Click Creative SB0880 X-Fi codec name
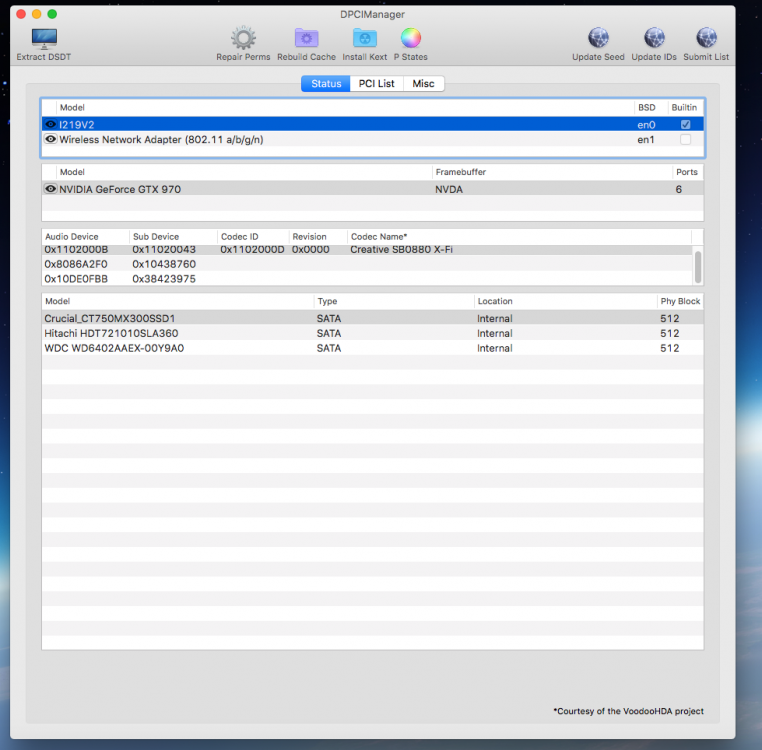 (x=401, y=249)
